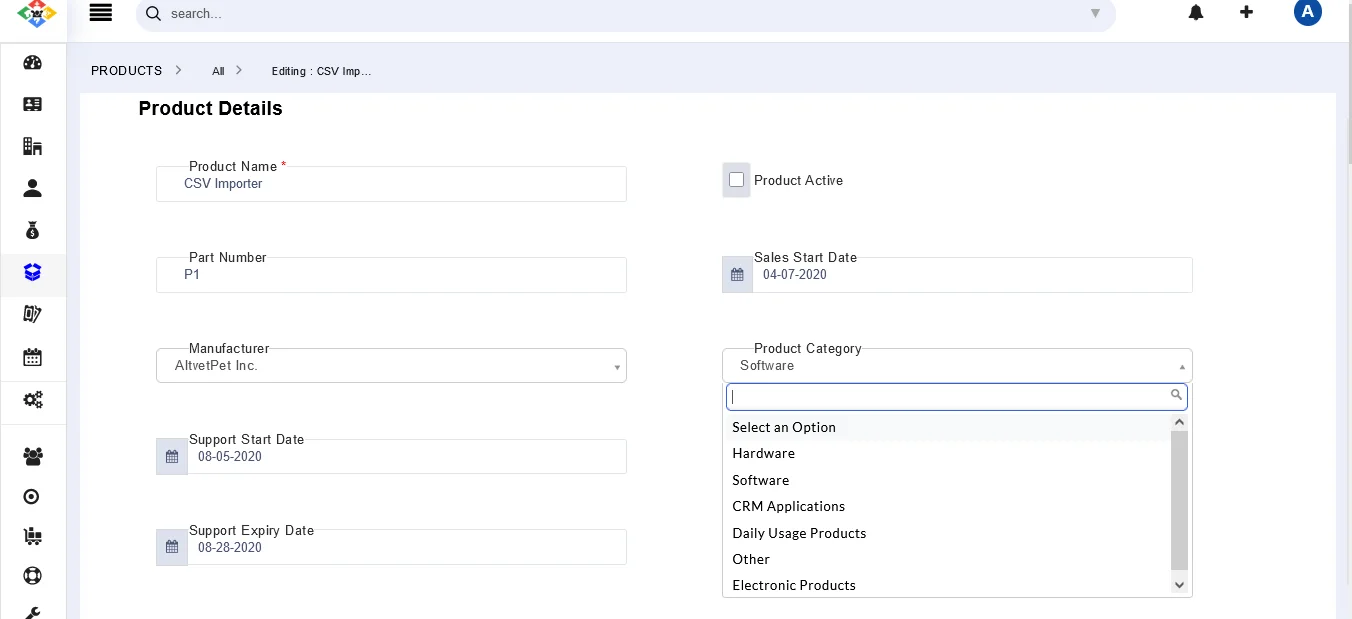The width and height of the screenshot is (1352, 619).
Task: Open the Opportunities money-bag sidebar icon
Action: pos(32,230)
